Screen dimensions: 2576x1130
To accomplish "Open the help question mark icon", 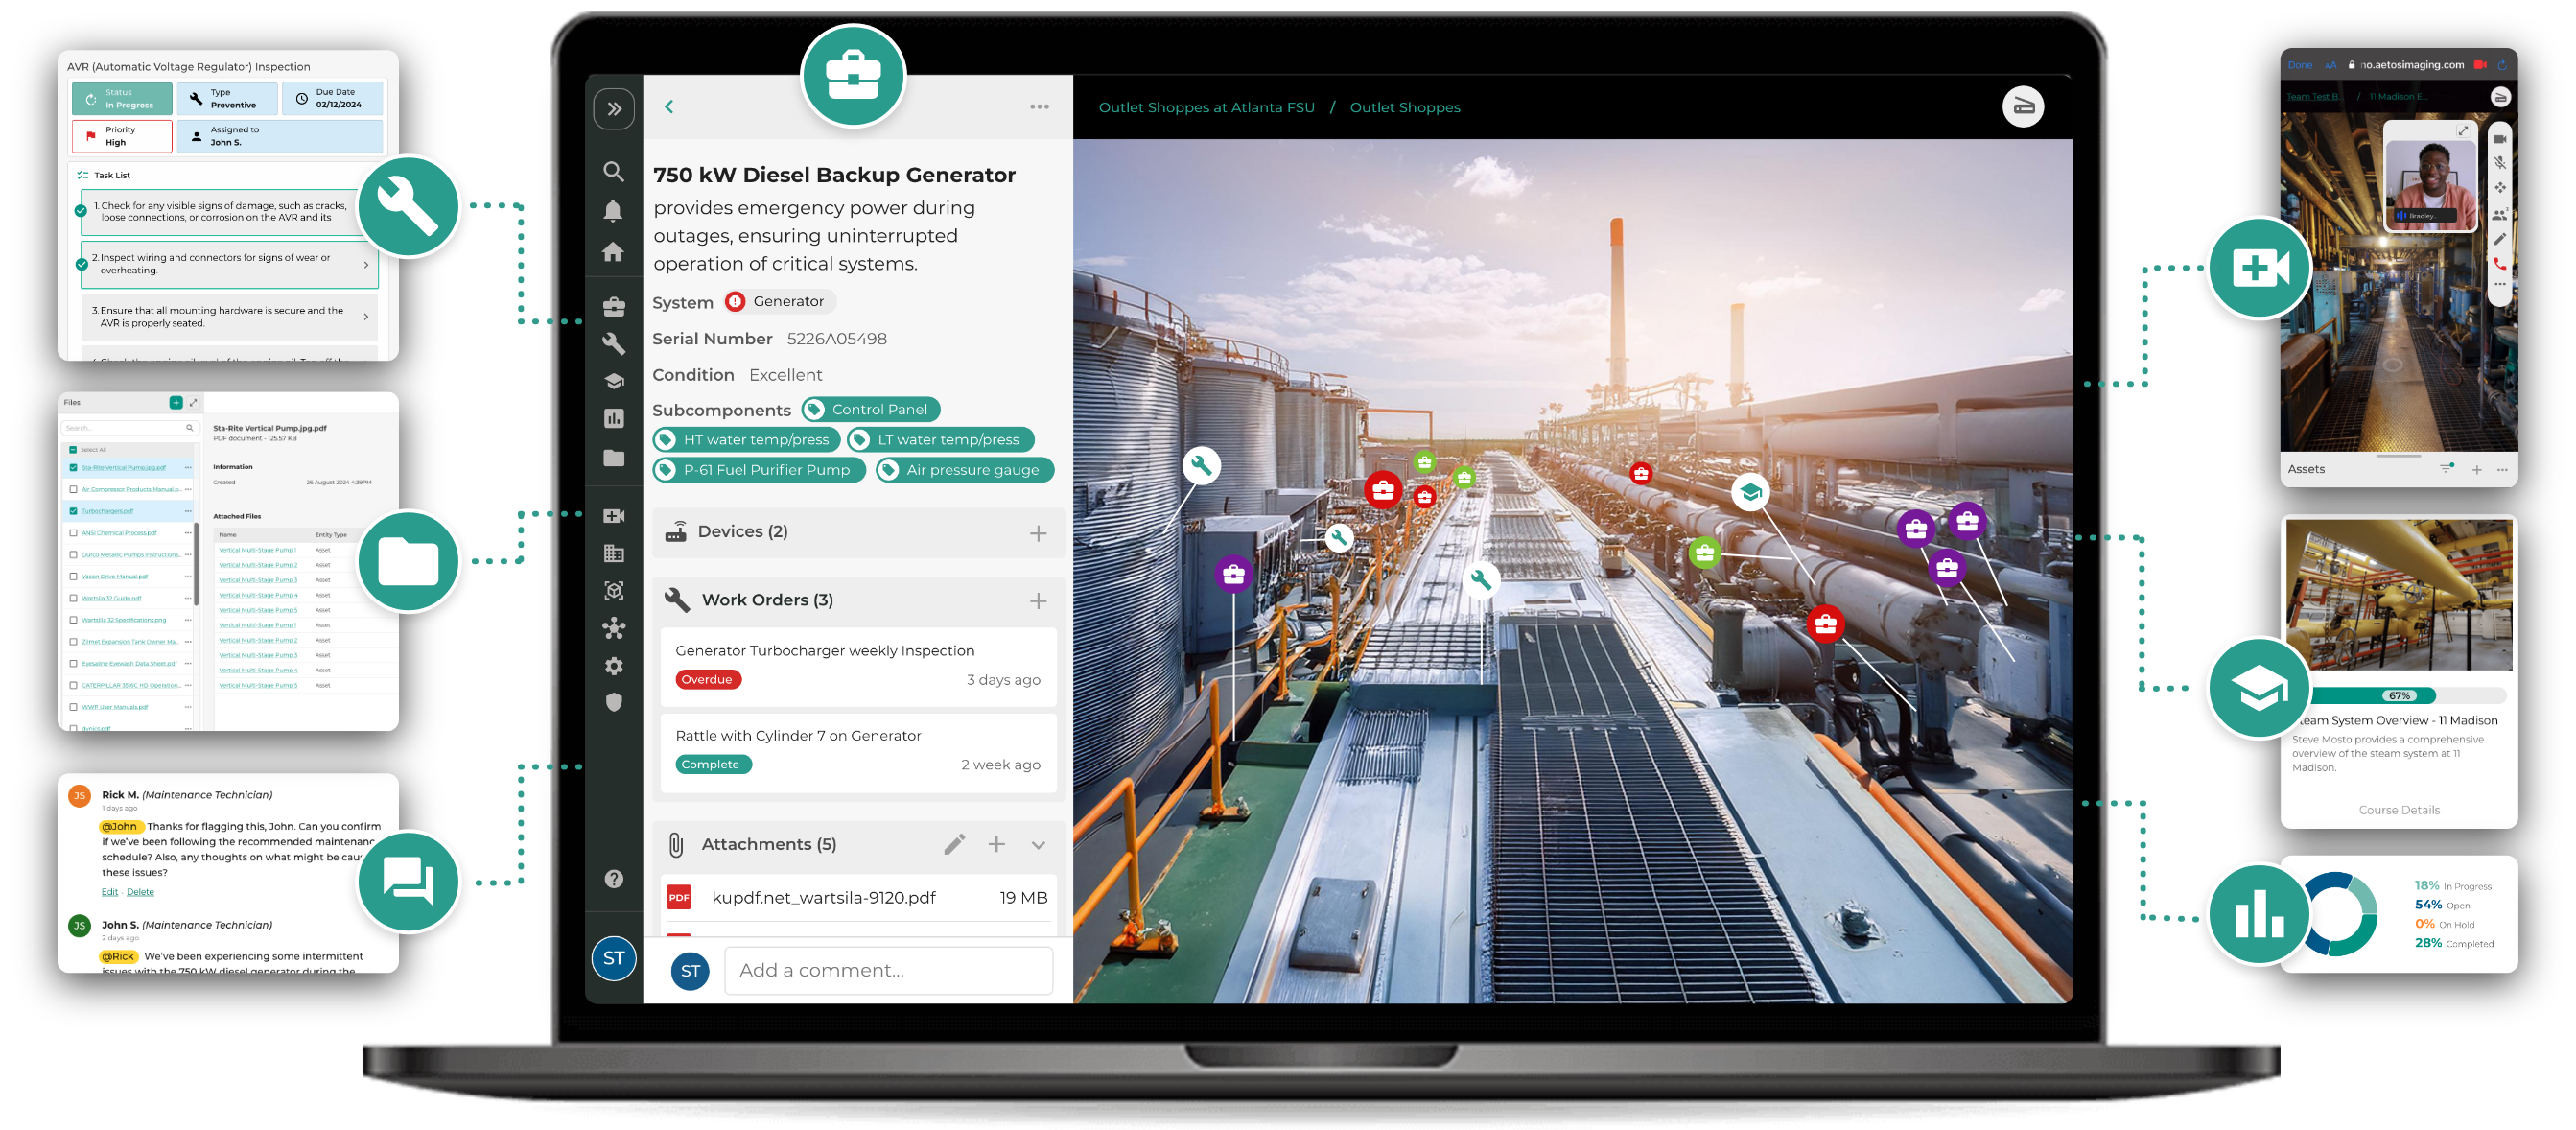I will tap(613, 879).
